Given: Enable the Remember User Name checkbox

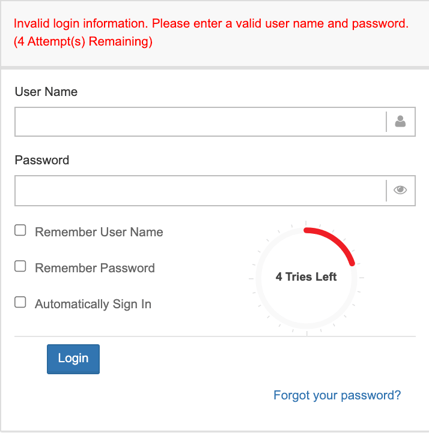Looking at the screenshot, I should click(x=20, y=230).
